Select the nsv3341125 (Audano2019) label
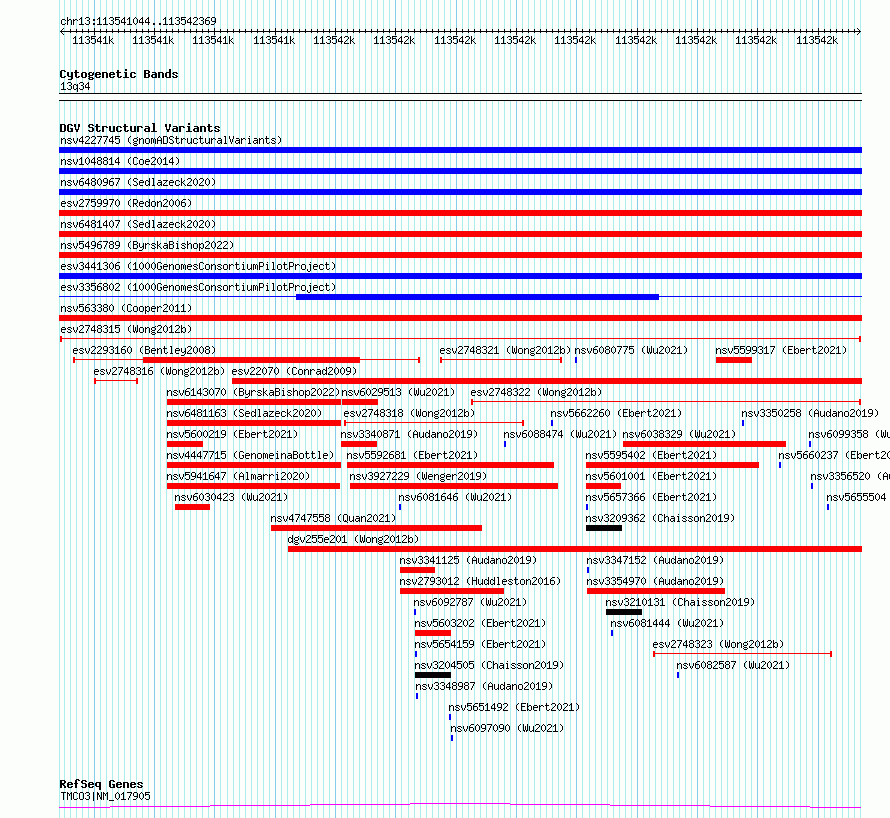The width and height of the screenshot is (890, 818). [x=468, y=560]
